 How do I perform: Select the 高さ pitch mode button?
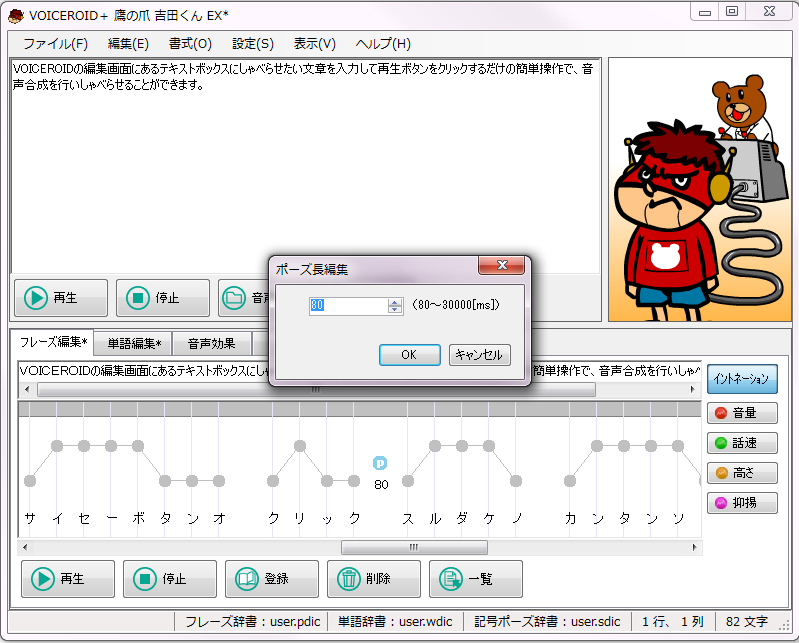(x=742, y=473)
